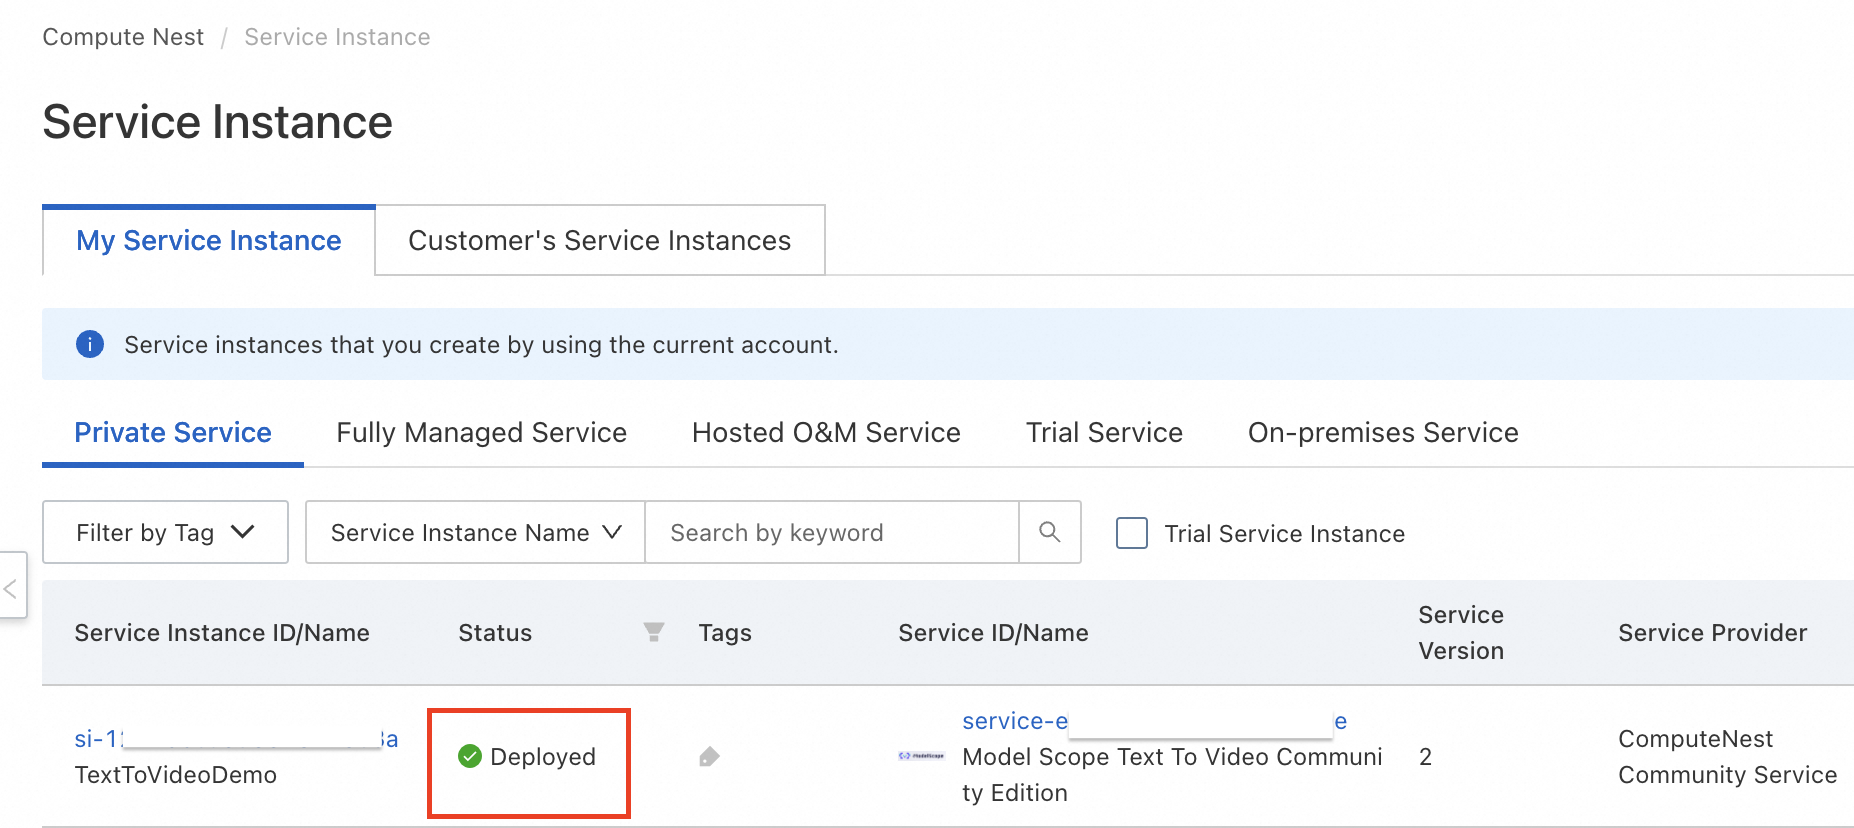Open the si-1 service instance ID link
The image size is (1854, 828).
coord(236,739)
